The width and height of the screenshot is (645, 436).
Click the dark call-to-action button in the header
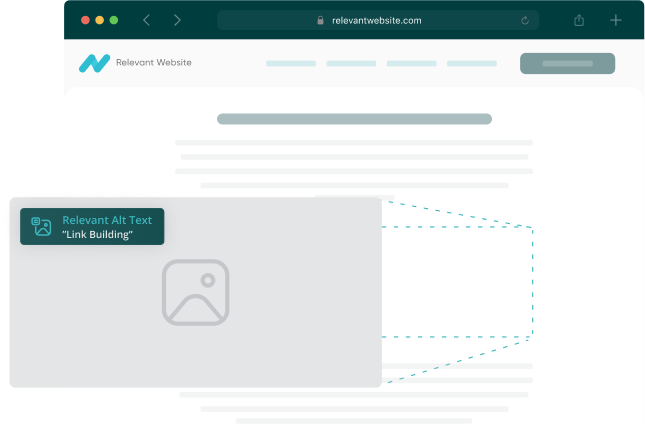pyautogui.click(x=567, y=63)
